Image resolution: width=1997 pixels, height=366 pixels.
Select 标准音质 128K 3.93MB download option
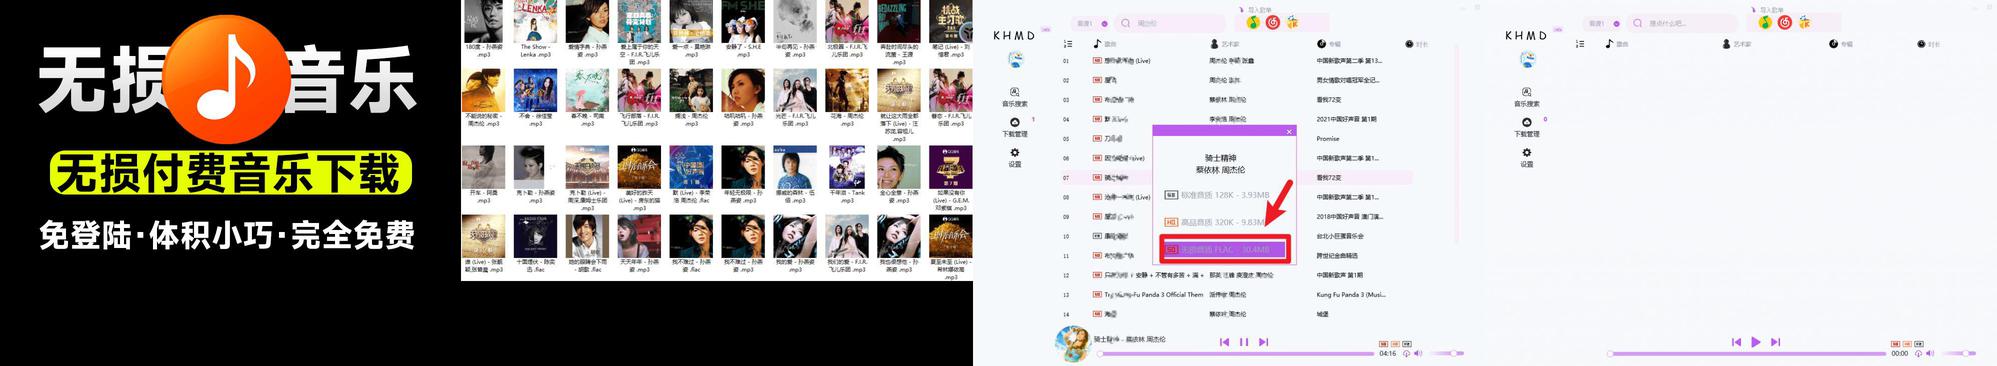[1218, 195]
